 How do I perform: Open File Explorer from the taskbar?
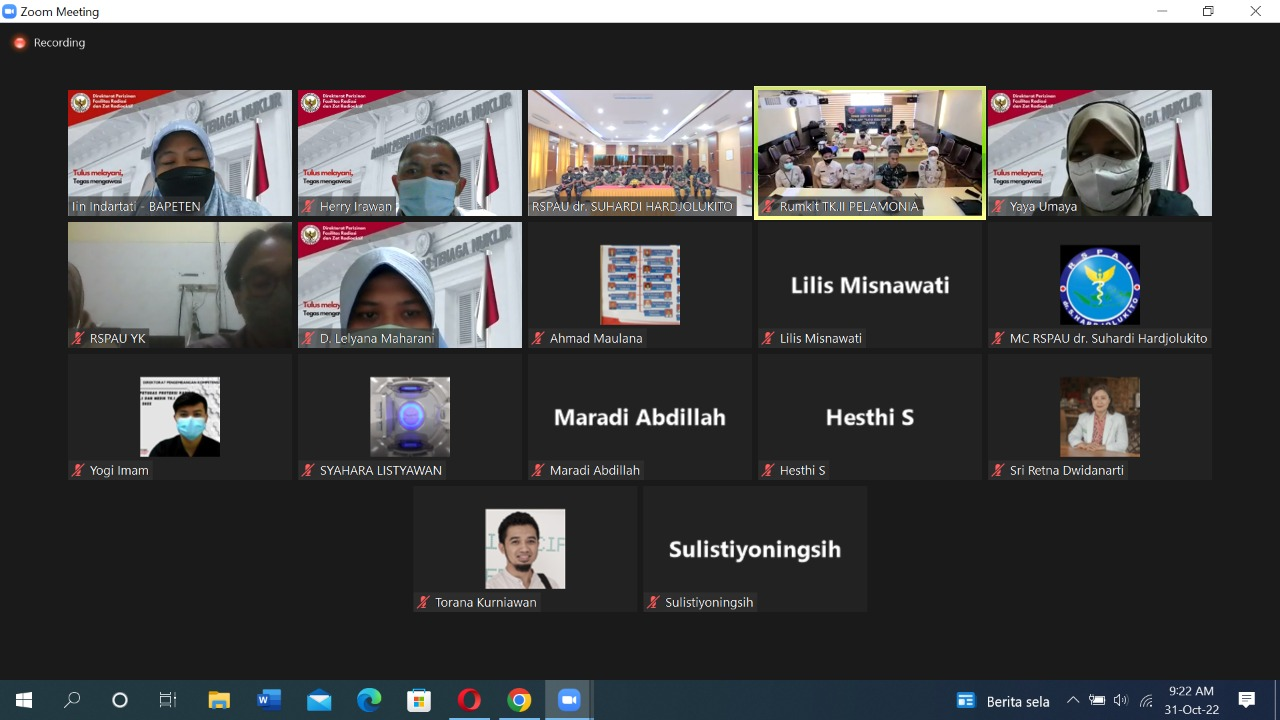point(219,700)
